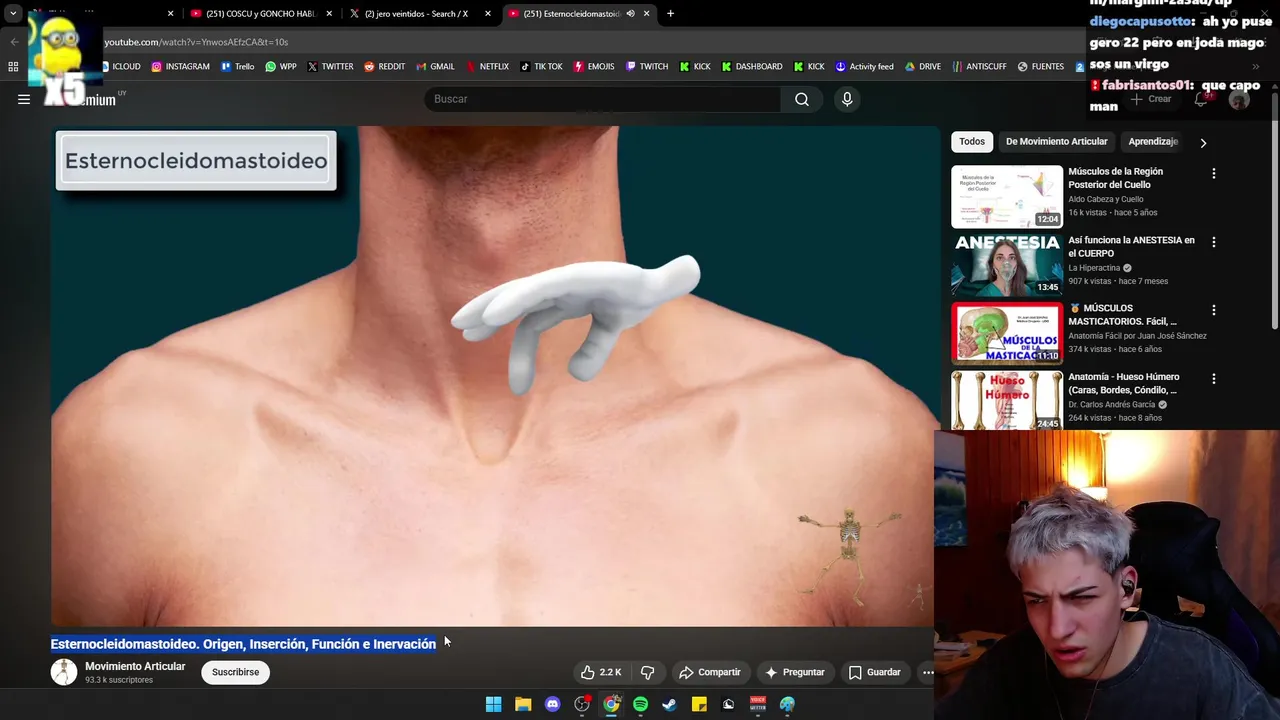Open more actions ellipsis beside Guardar
Viewport: 1280px width, 720px height.
tap(927, 672)
